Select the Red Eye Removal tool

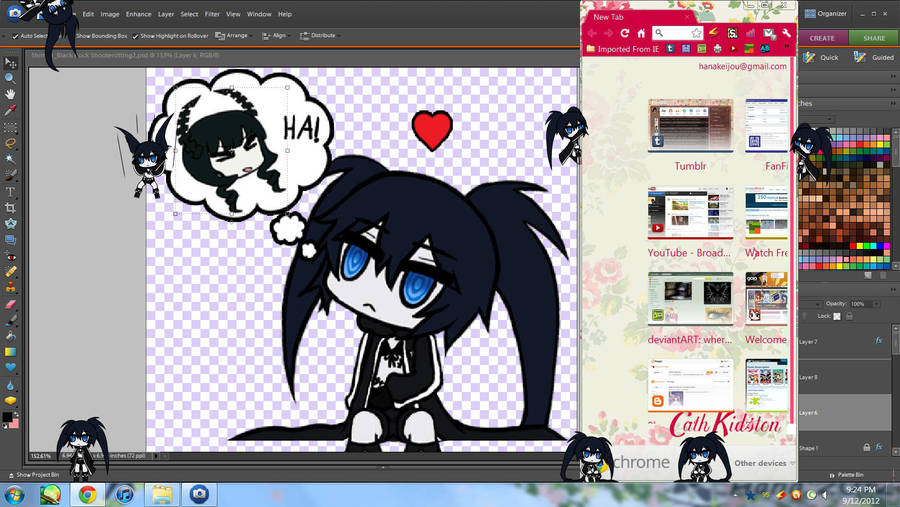pos(10,257)
